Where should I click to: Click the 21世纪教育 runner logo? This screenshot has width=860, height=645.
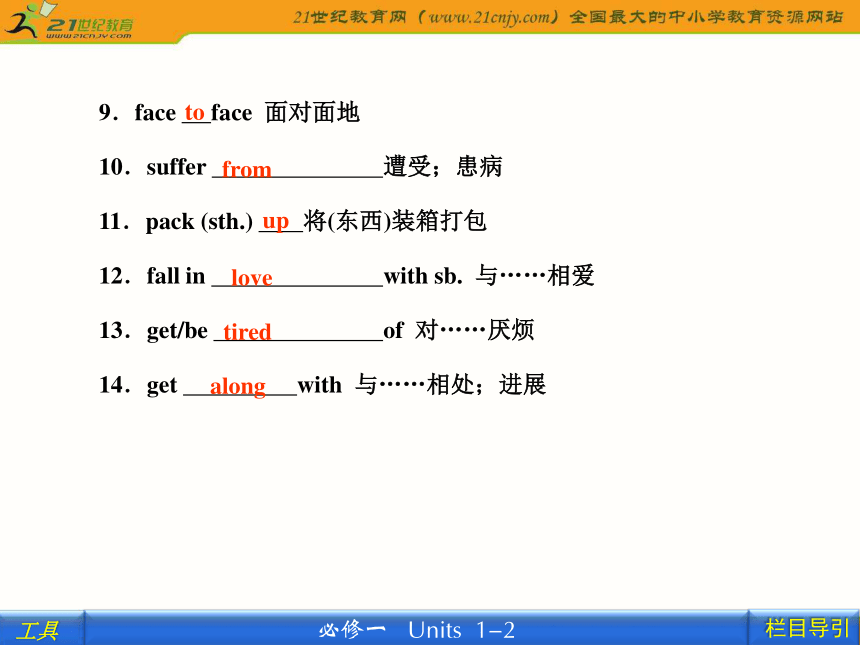pos(68,22)
